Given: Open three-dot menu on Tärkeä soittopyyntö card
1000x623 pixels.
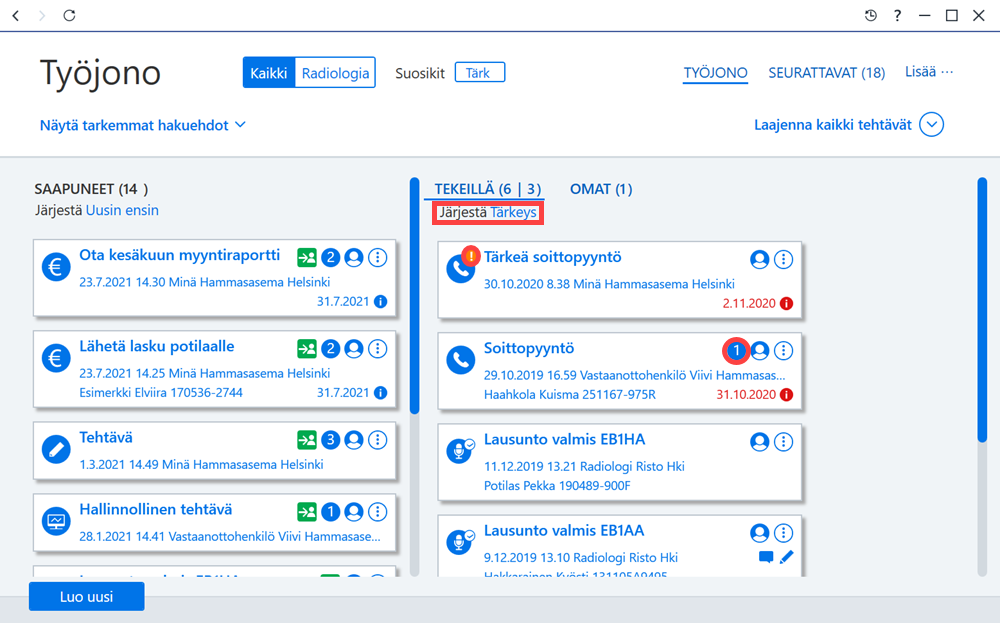Looking at the screenshot, I should click(x=783, y=260).
